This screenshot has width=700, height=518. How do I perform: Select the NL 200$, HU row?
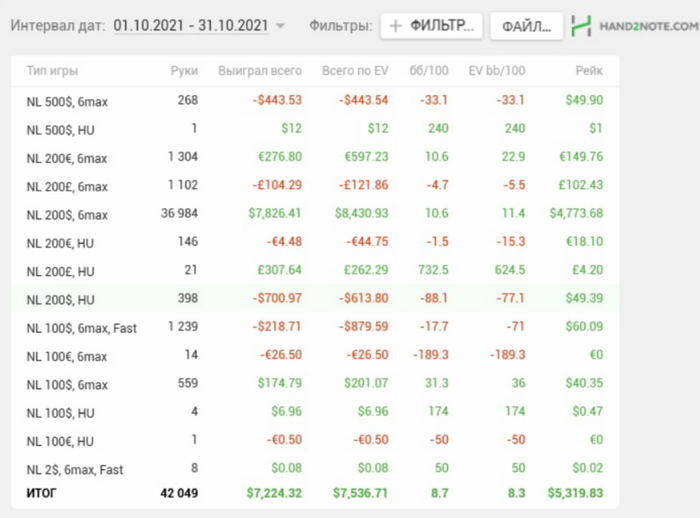click(315, 298)
